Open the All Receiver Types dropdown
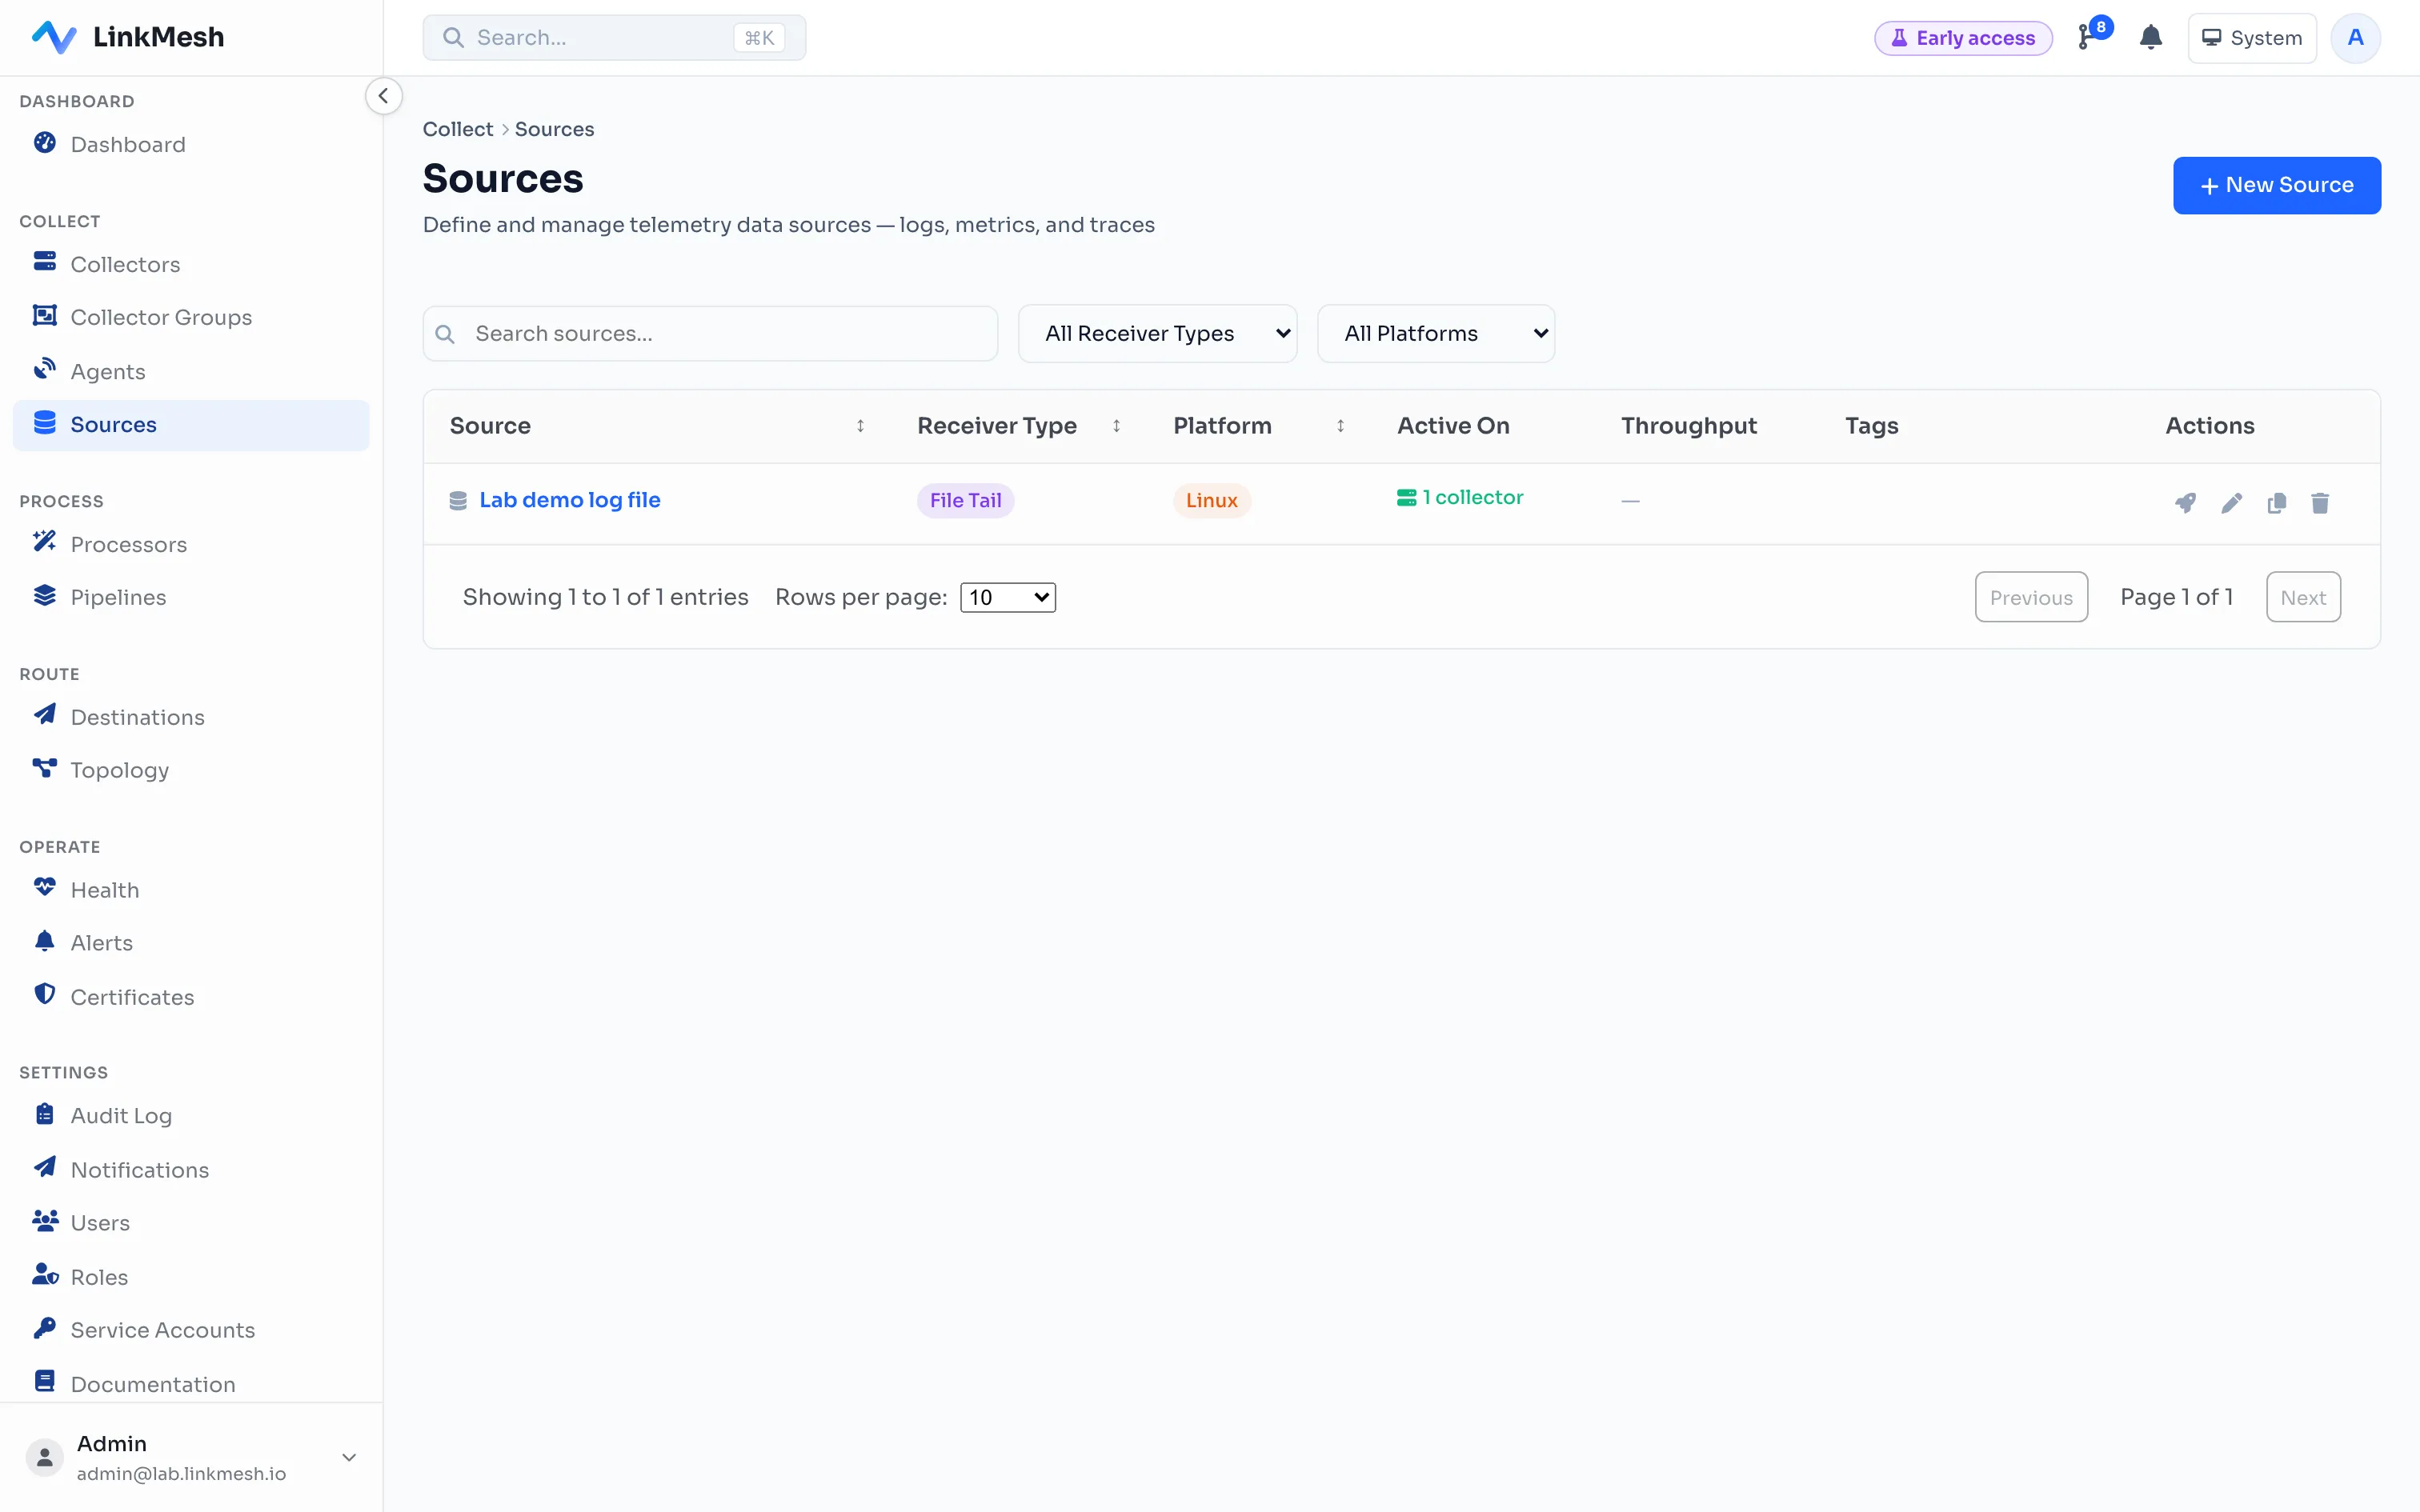The image size is (2420, 1512). click(x=1157, y=333)
